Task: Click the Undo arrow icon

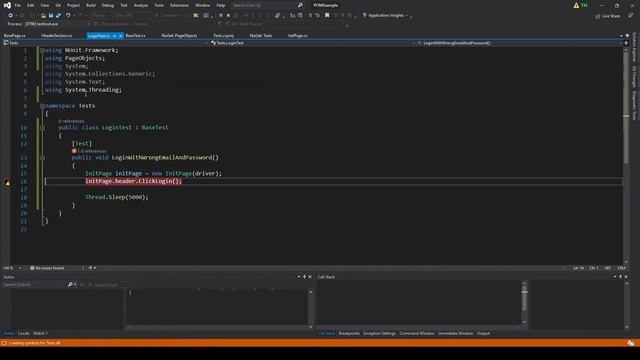Action: 68,16
